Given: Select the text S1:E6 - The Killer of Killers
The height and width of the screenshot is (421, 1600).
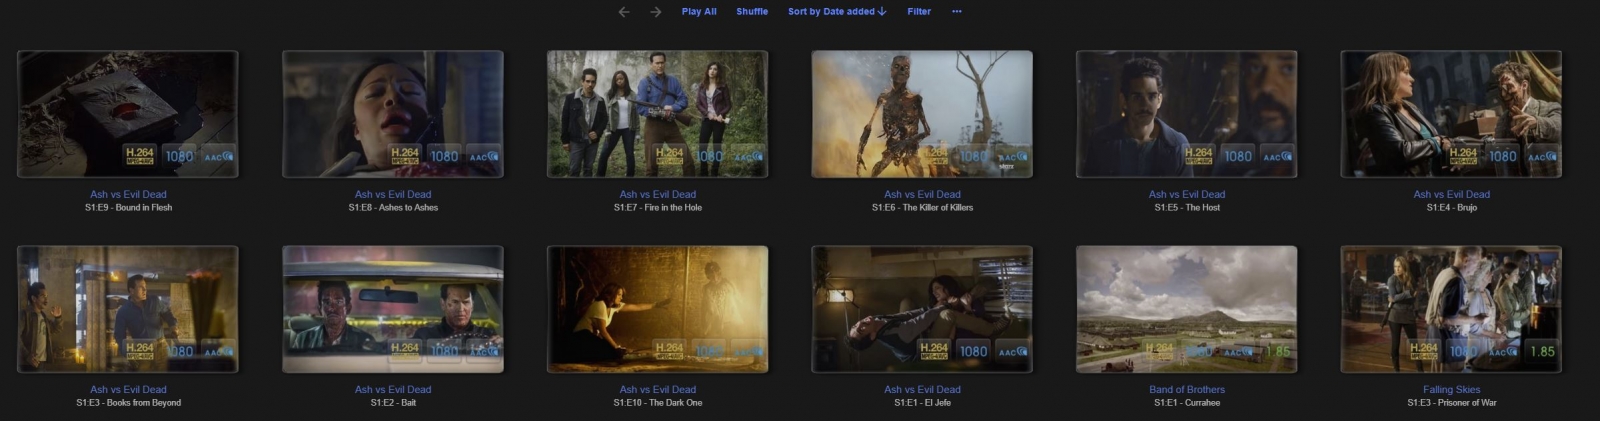Looking at the screenshot, I should coord(922,208).
